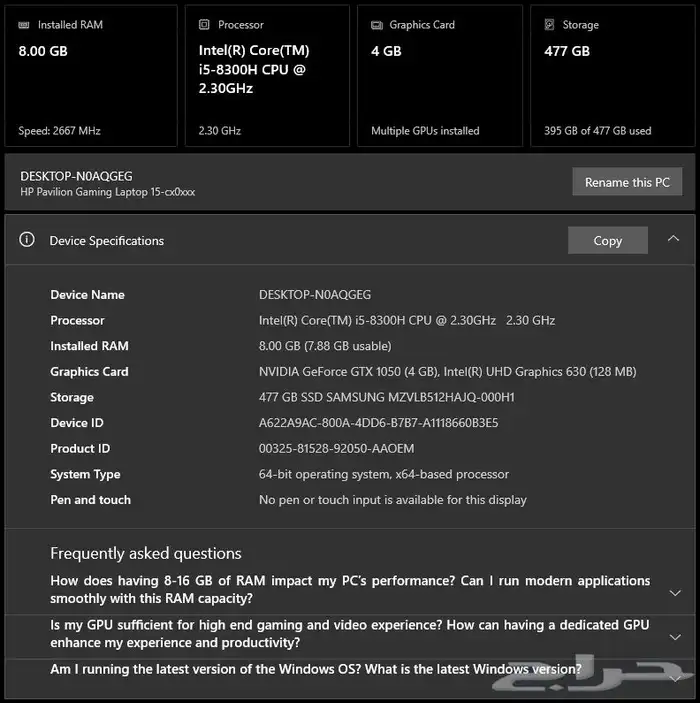The image size is (700, 703).
Task: Open the Graphics Card 4 GB card
Action: pyautogui.click(x=440, y=76)
